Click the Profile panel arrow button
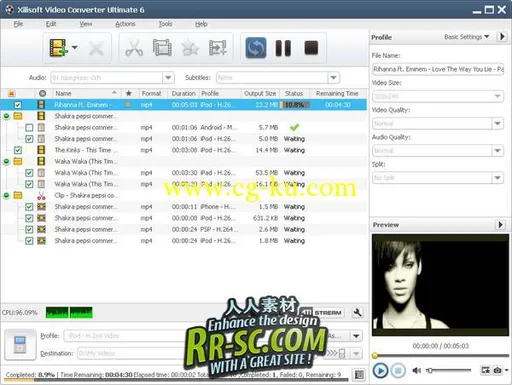 click(502, 36)
